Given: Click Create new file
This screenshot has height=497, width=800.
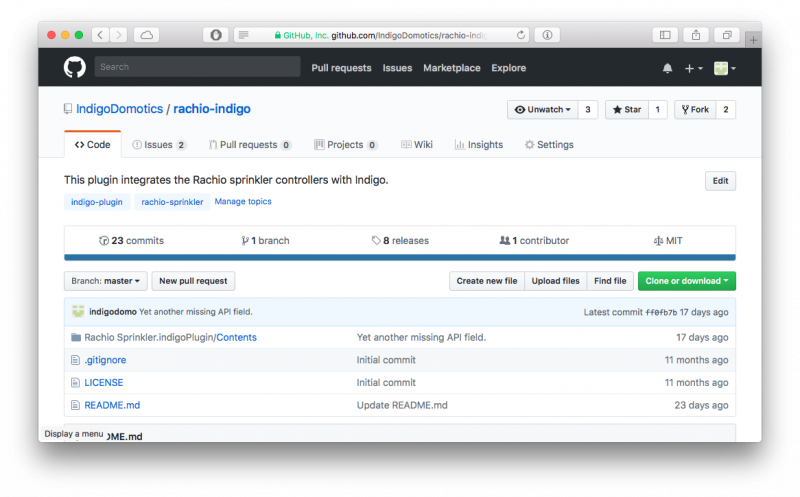Looking at the screenshot, I should click(487, 281).
